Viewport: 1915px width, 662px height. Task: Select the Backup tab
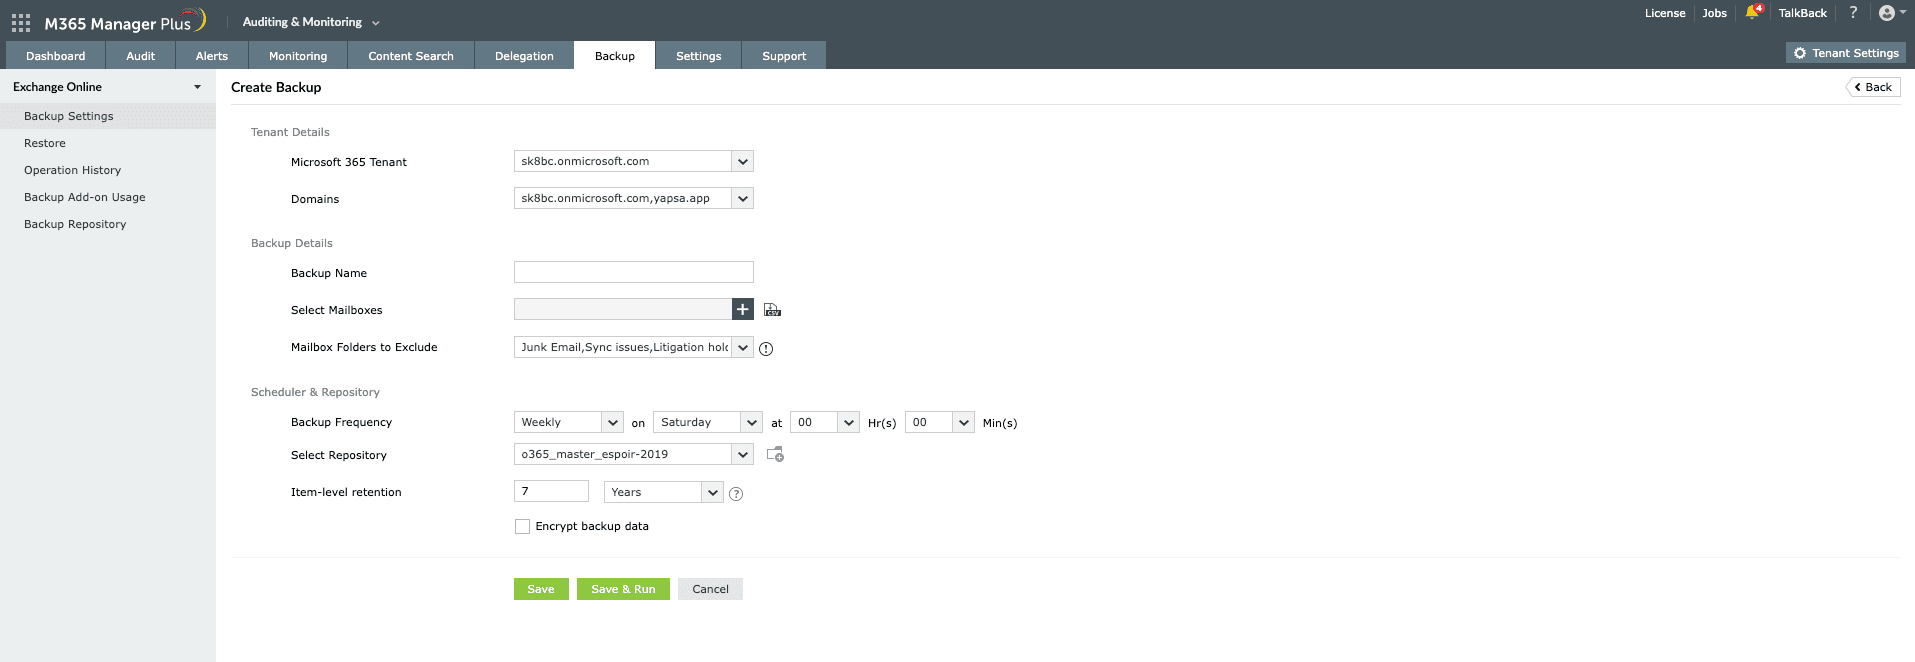pos(615,56)
